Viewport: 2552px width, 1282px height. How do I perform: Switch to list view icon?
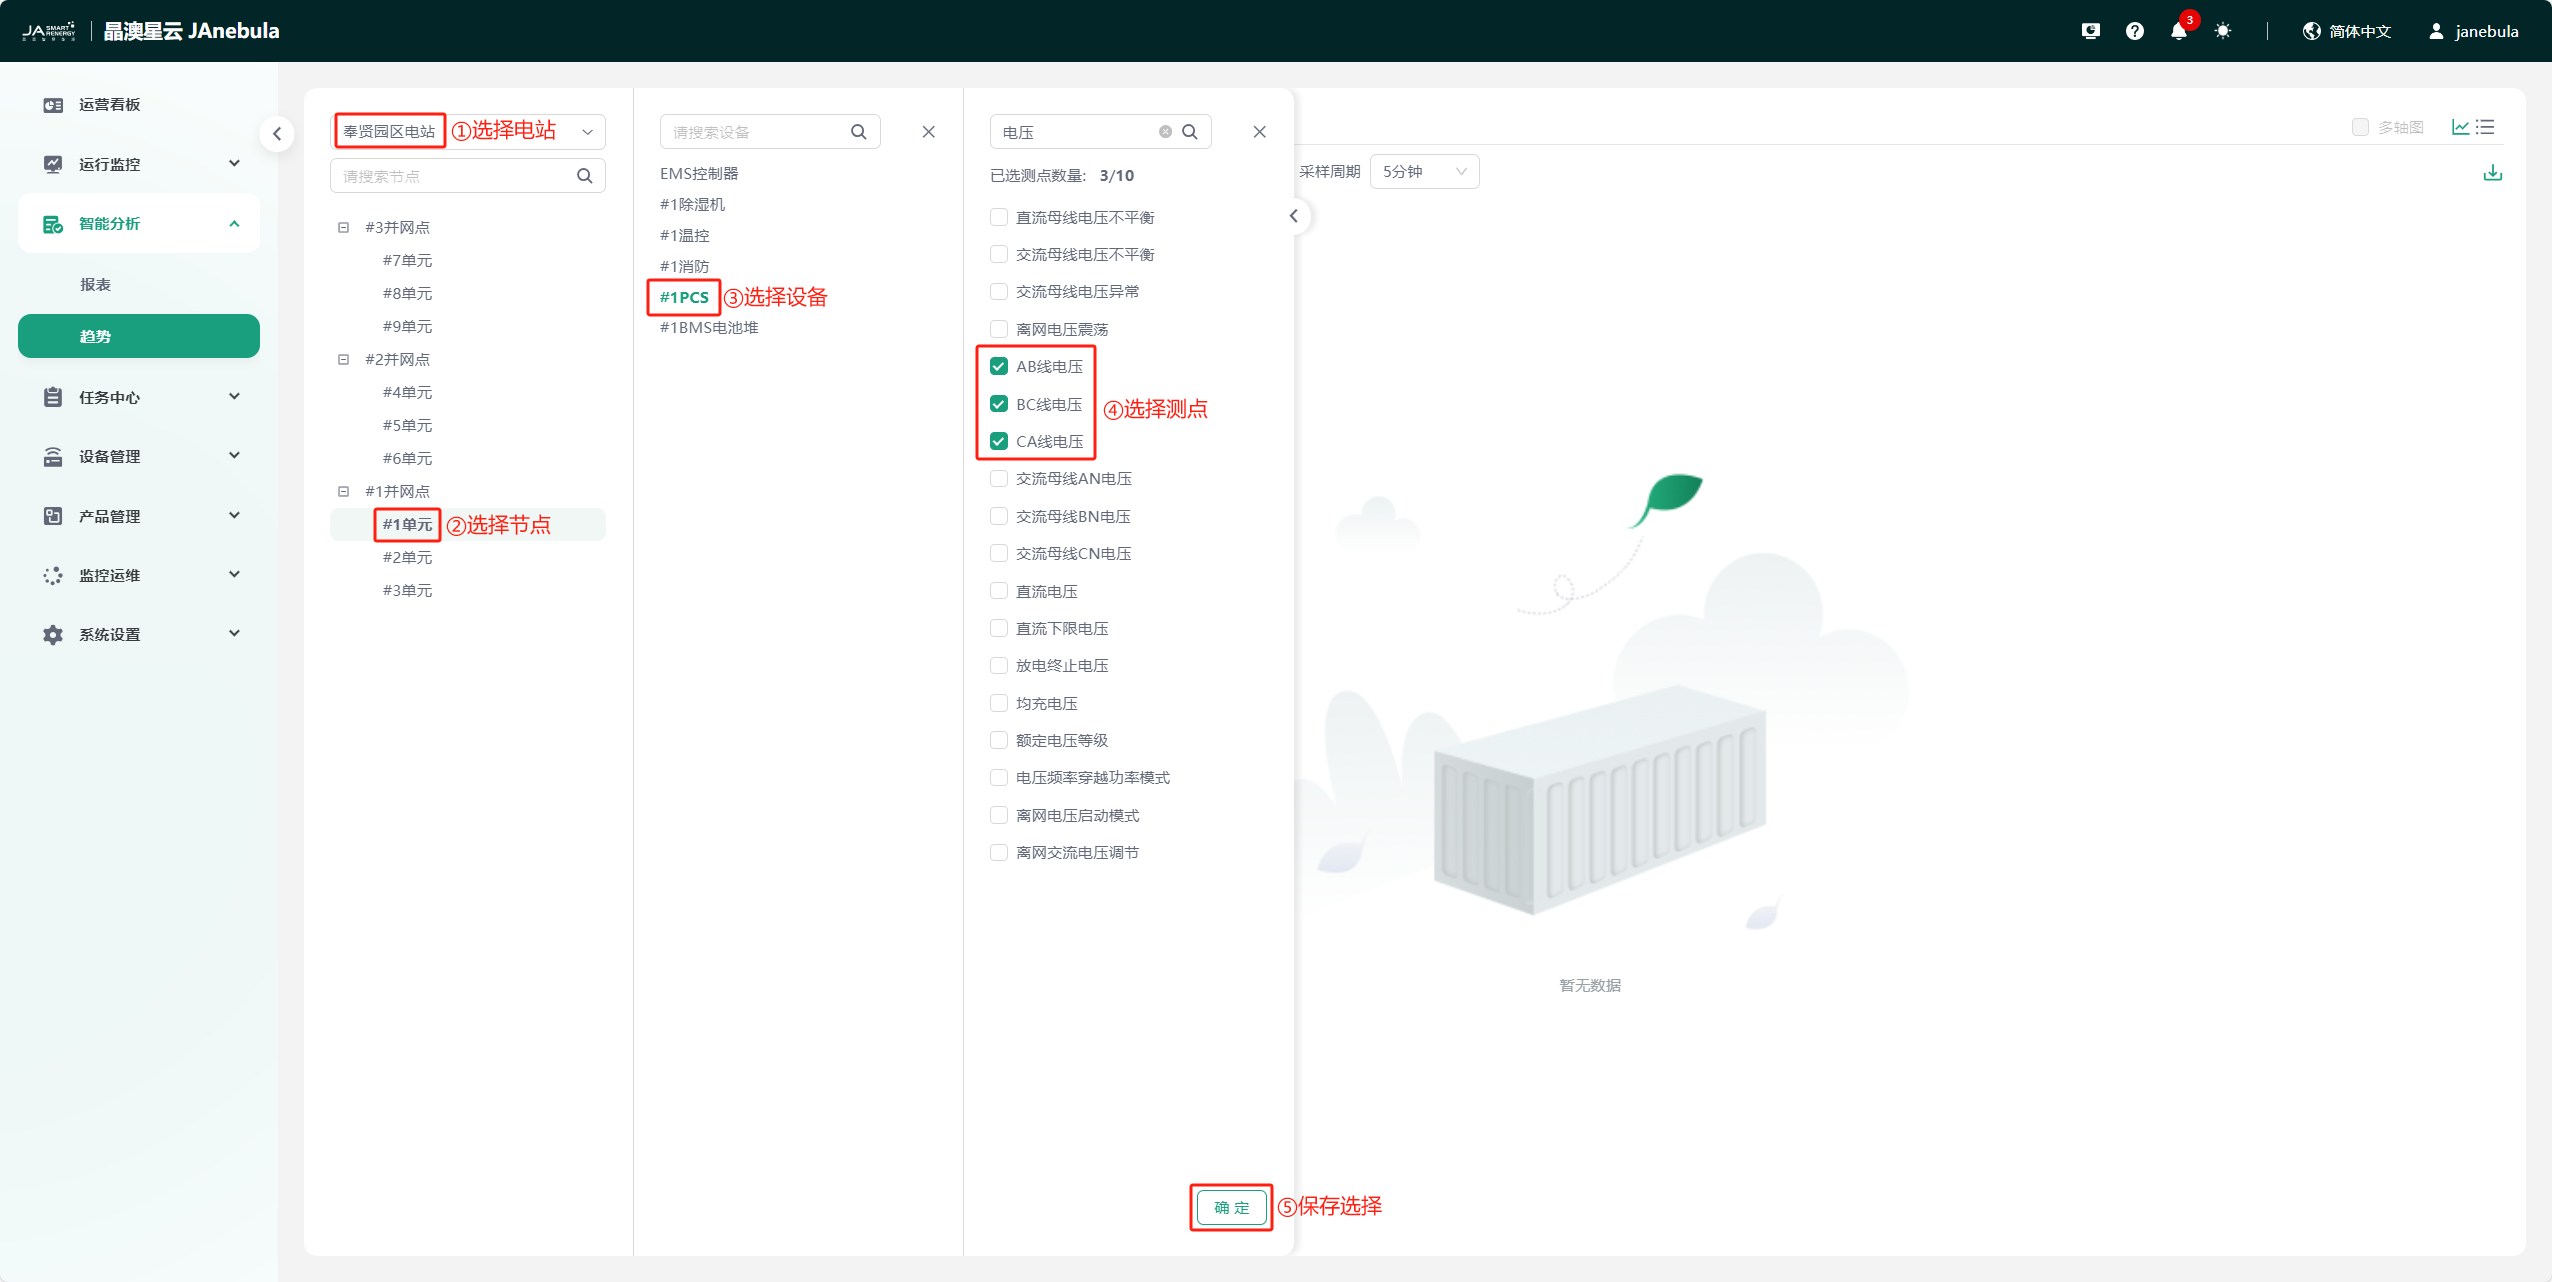[2486, 127]
